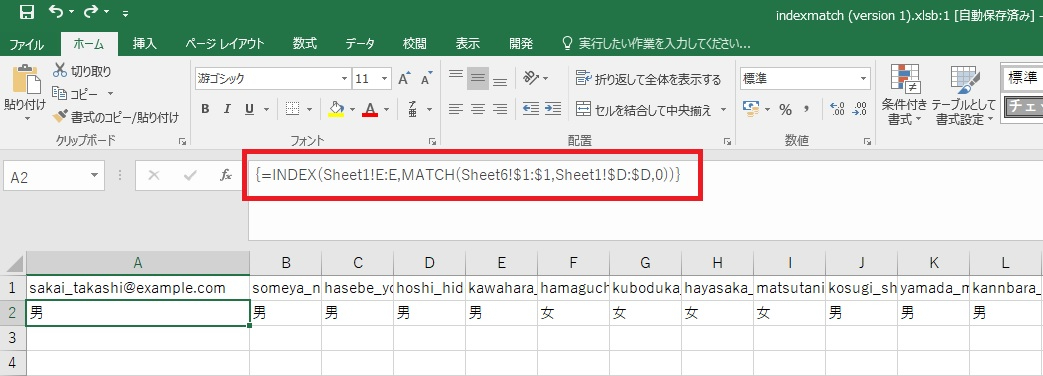Viewport: 1043px width, 376px height.
Task: Increase font size with large A
Action: point(404,79)
